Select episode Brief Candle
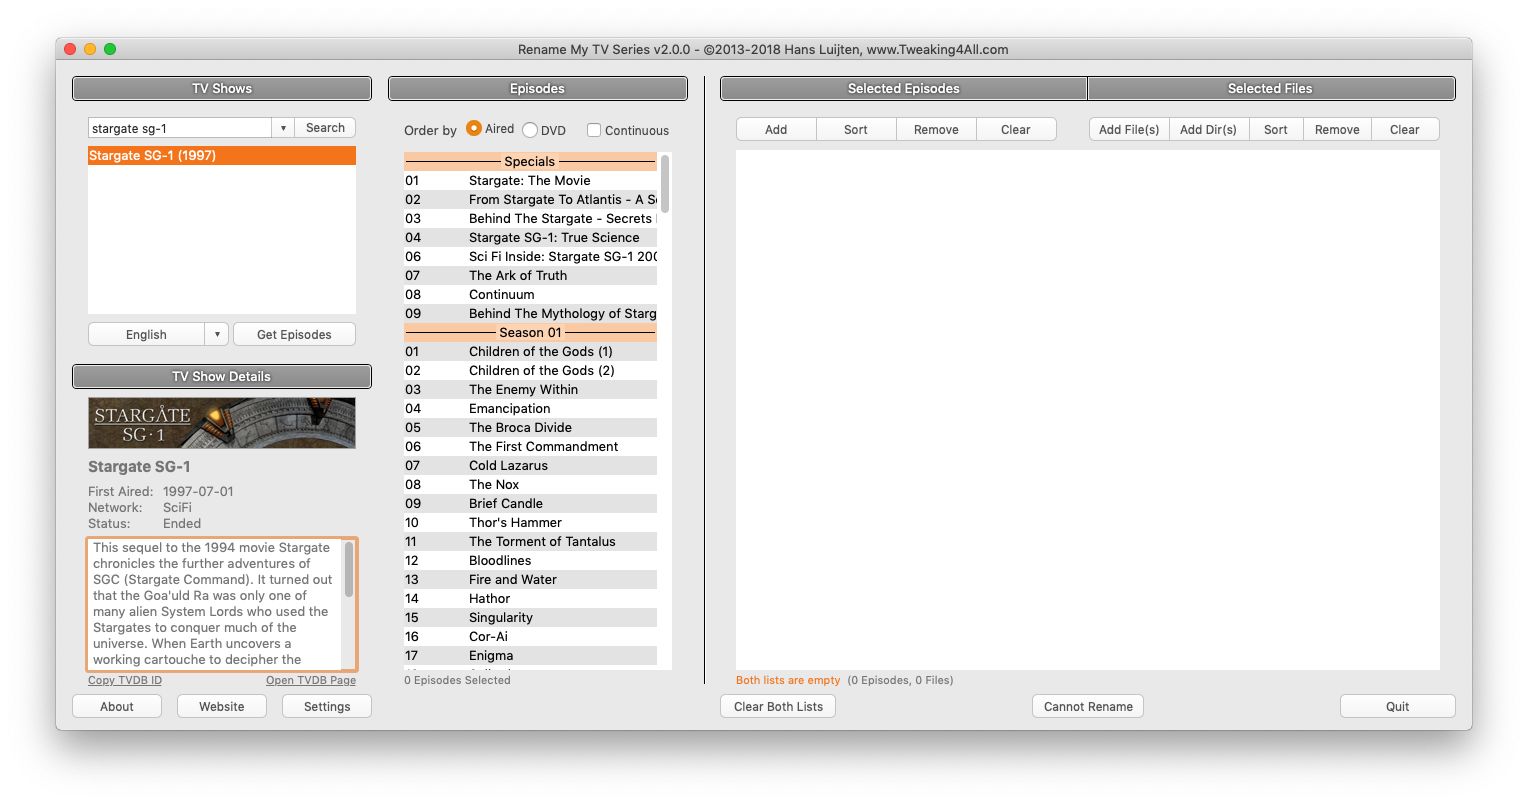The height and width of the screenshot is (804, 1528). point(530,504)
